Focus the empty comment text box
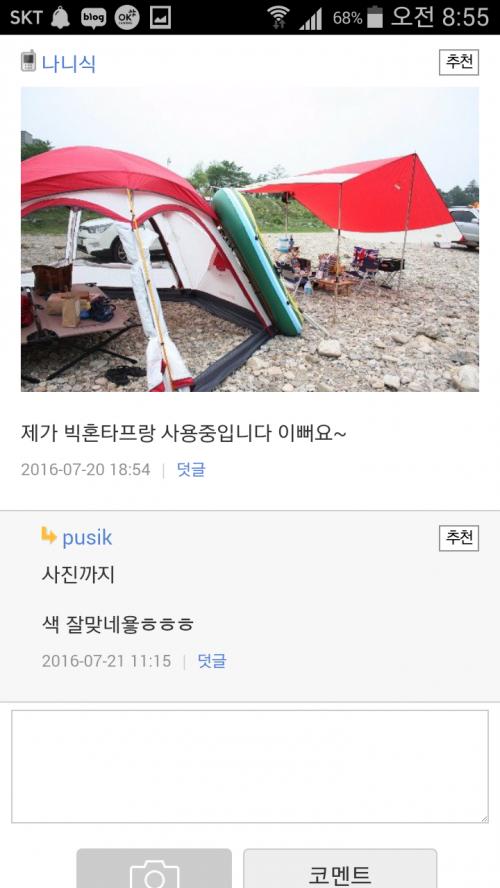This screenshot has height=888, width=500. [250, 766]
